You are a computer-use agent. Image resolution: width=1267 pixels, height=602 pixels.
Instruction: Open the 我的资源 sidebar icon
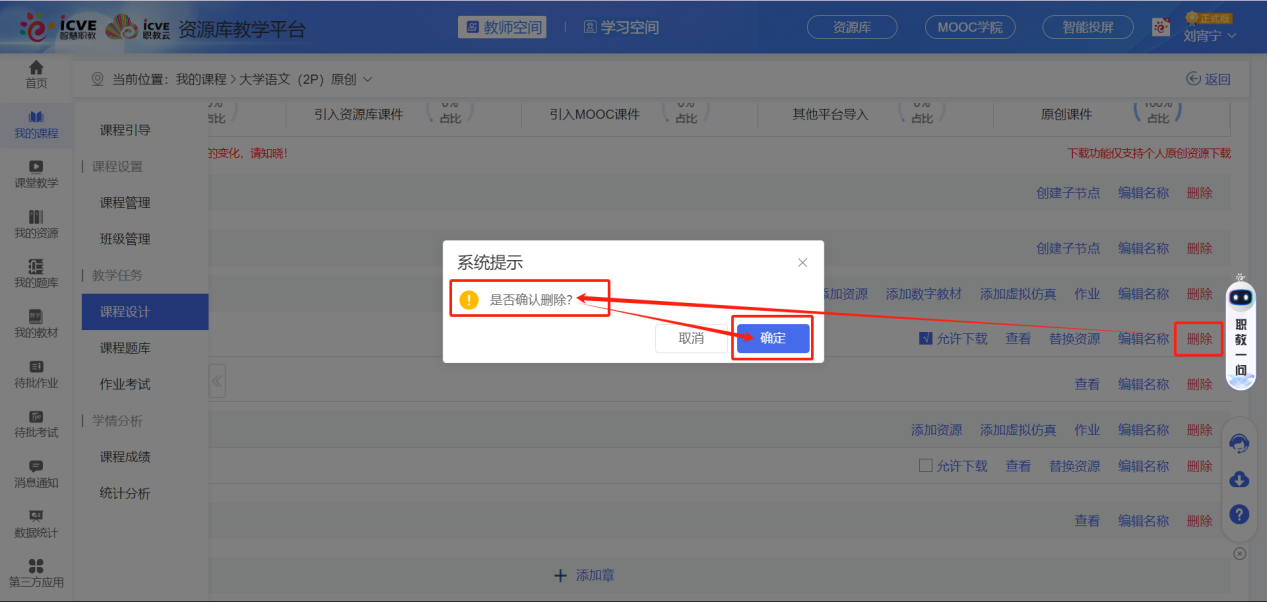coord(35,224)
